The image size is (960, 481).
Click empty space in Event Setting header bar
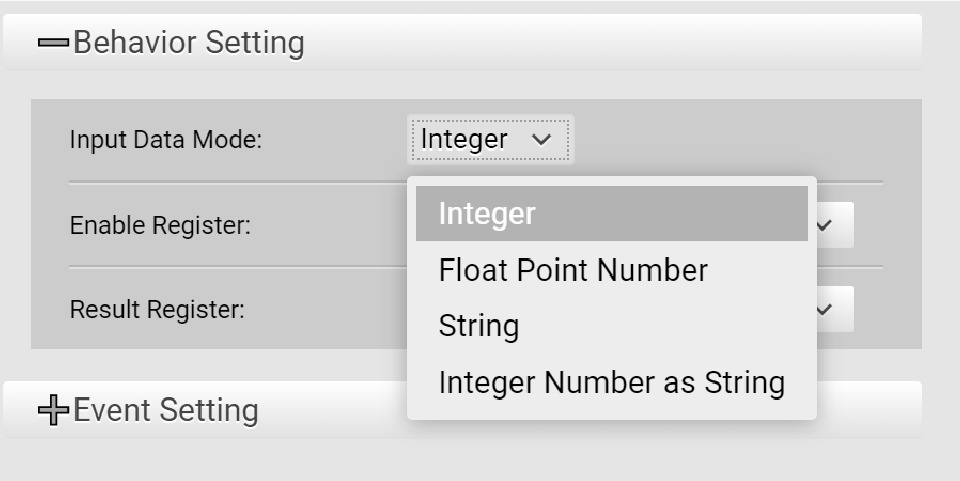tap(870, 410)
